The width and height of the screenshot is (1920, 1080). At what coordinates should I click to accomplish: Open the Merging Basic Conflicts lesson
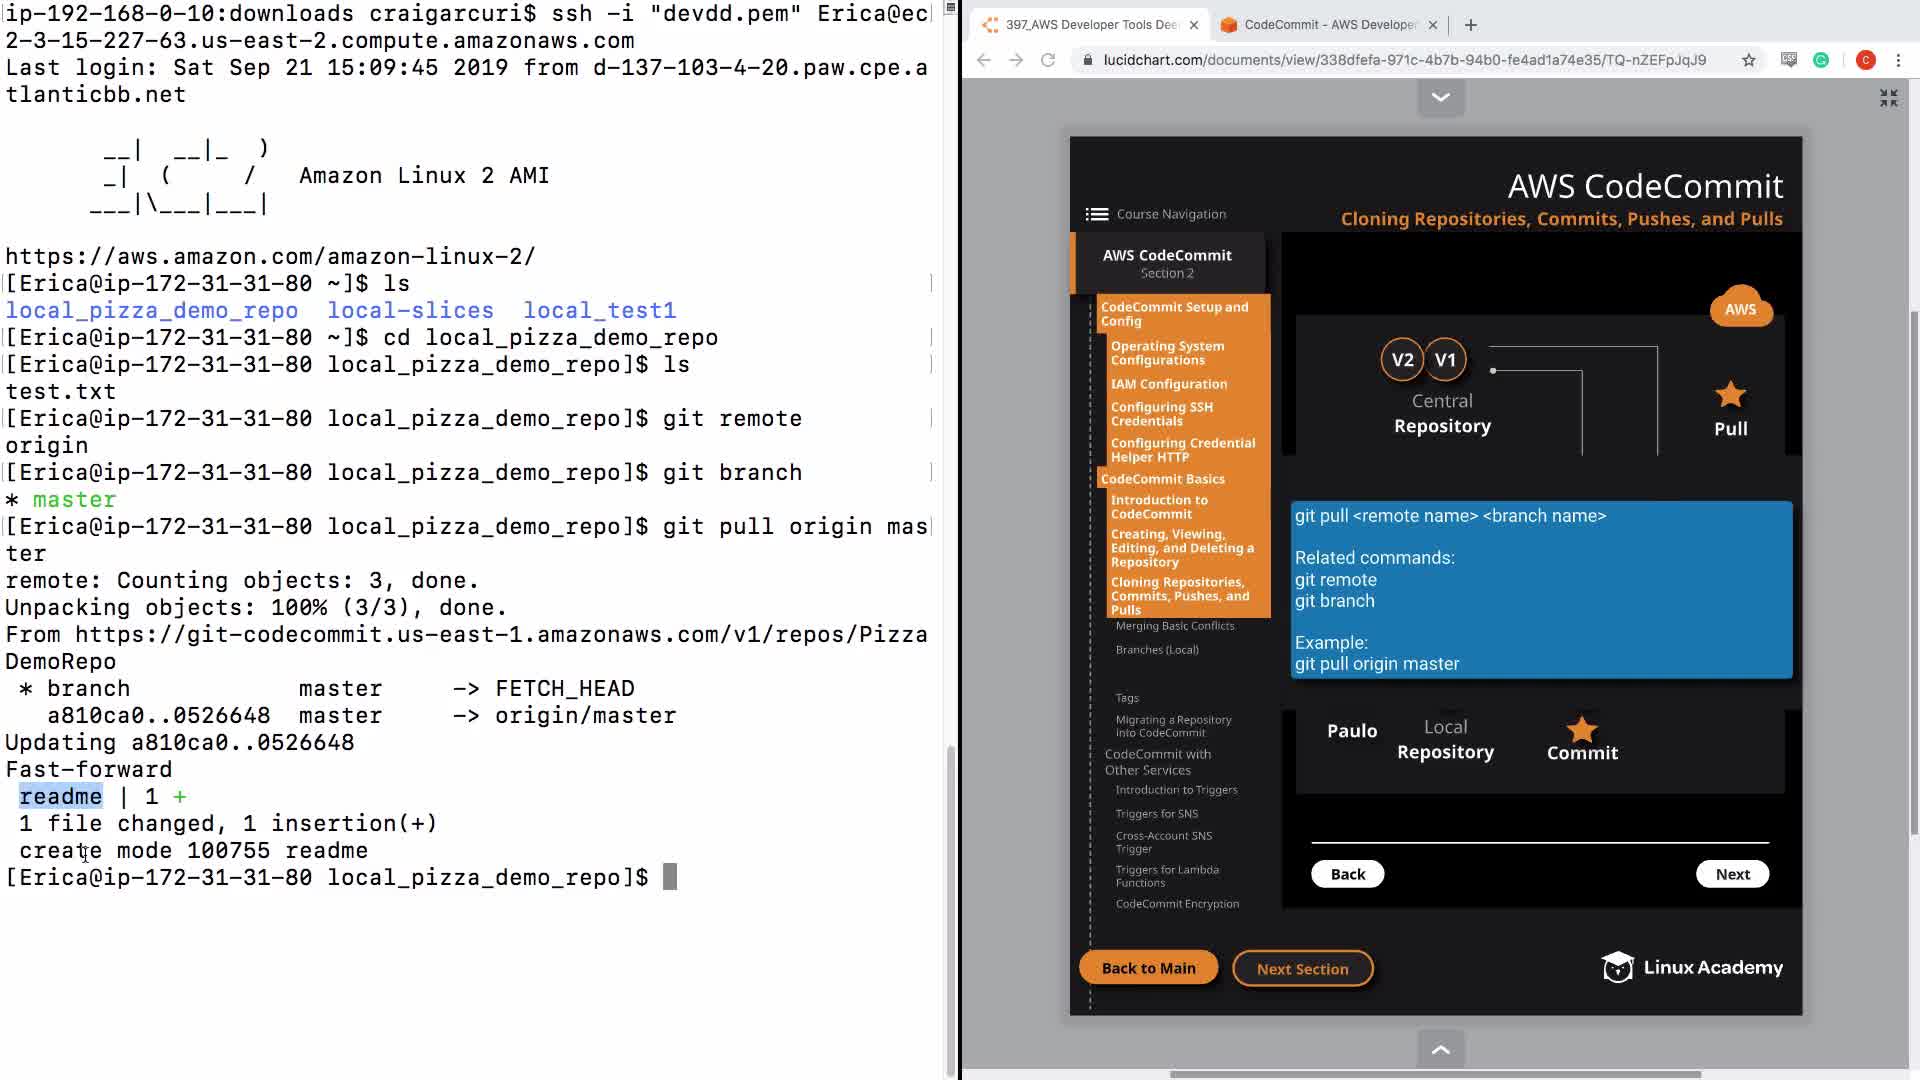coord(1174,626)
